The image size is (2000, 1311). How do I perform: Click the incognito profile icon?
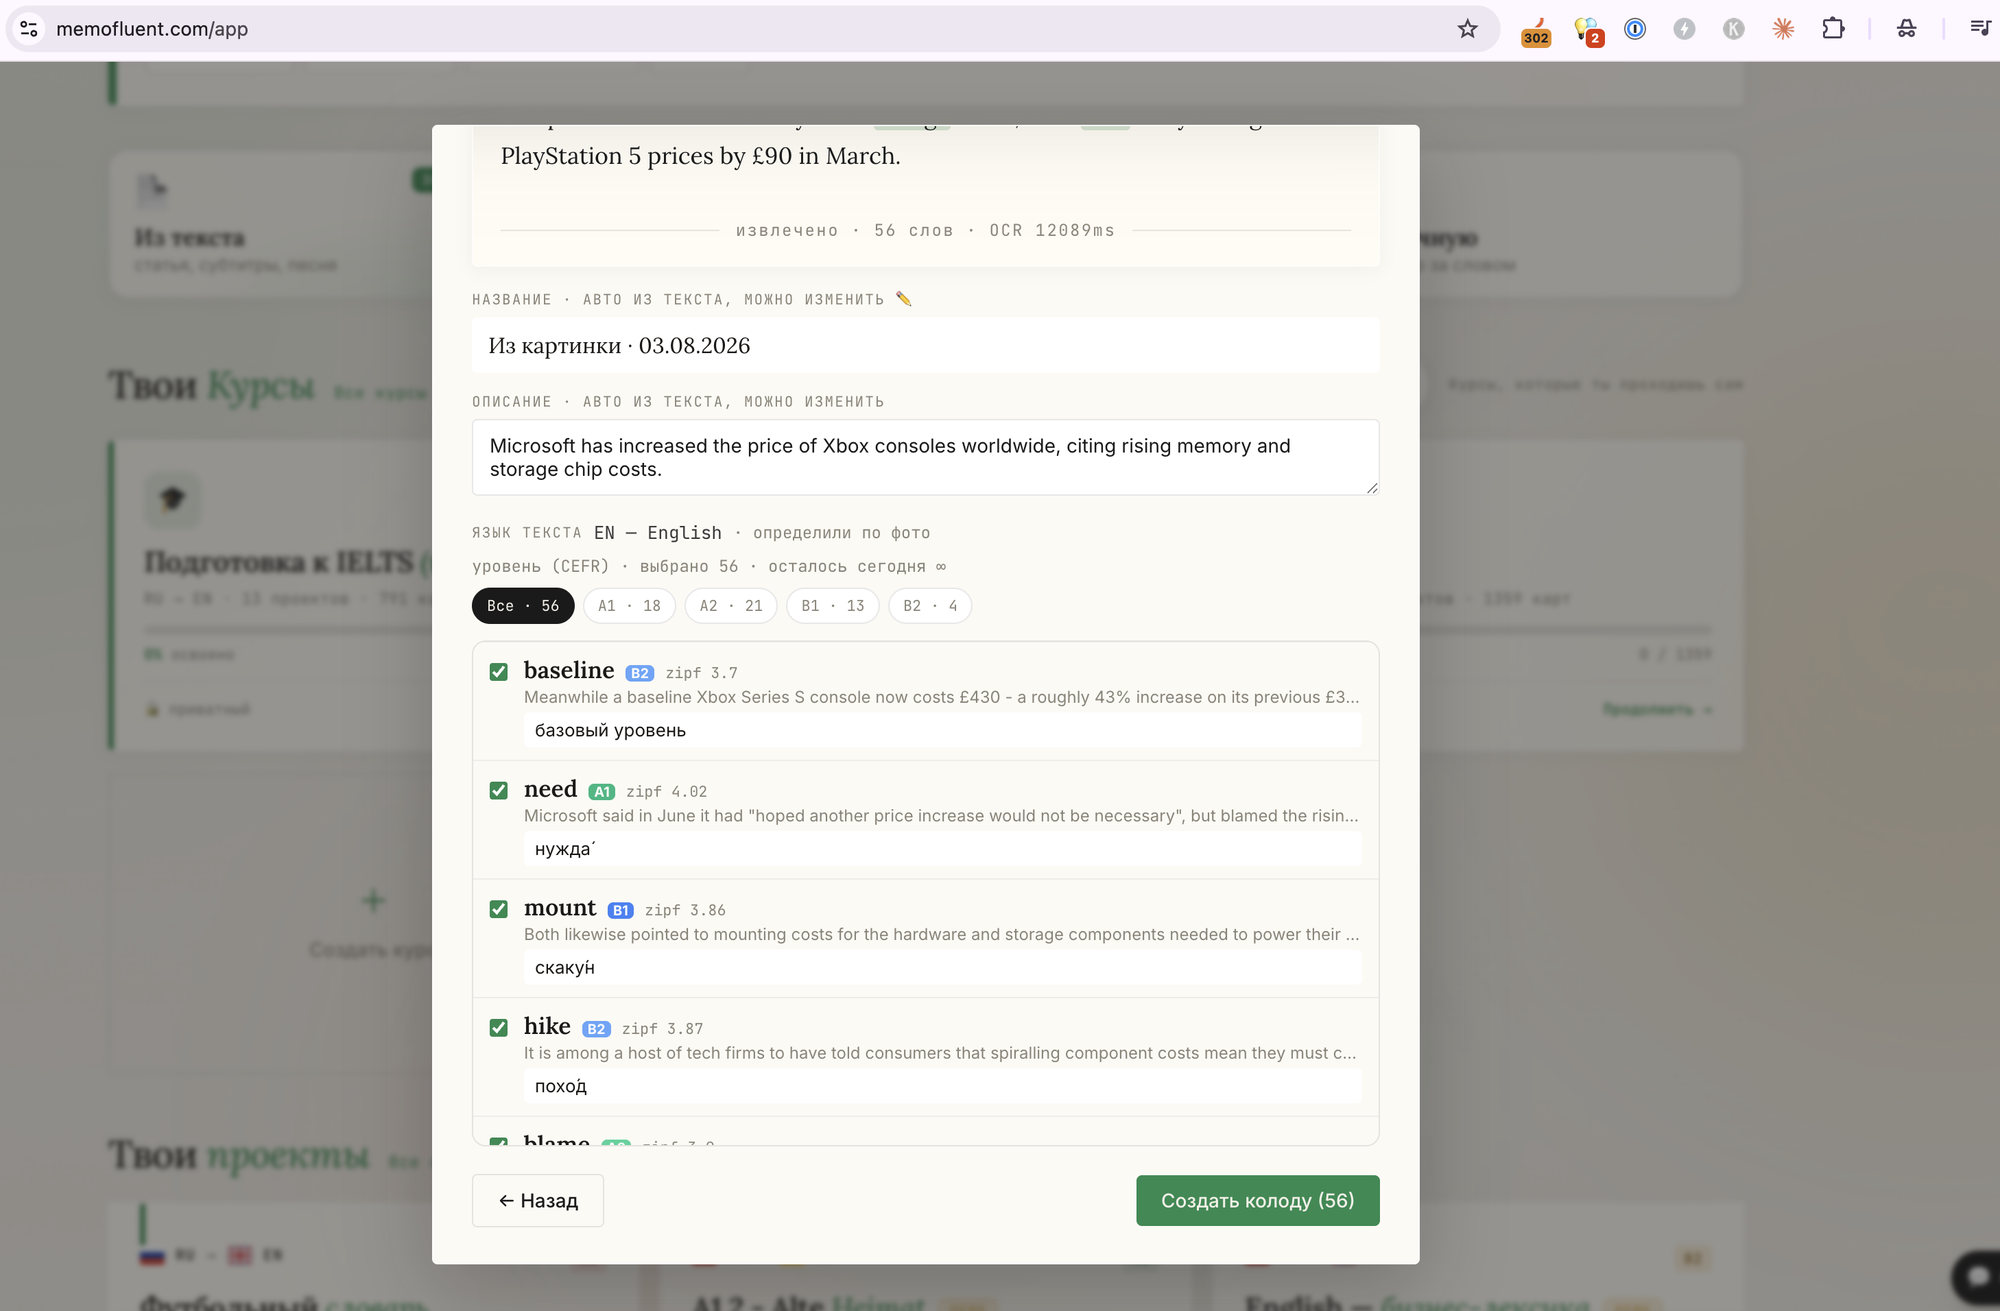pos(1906,29)
